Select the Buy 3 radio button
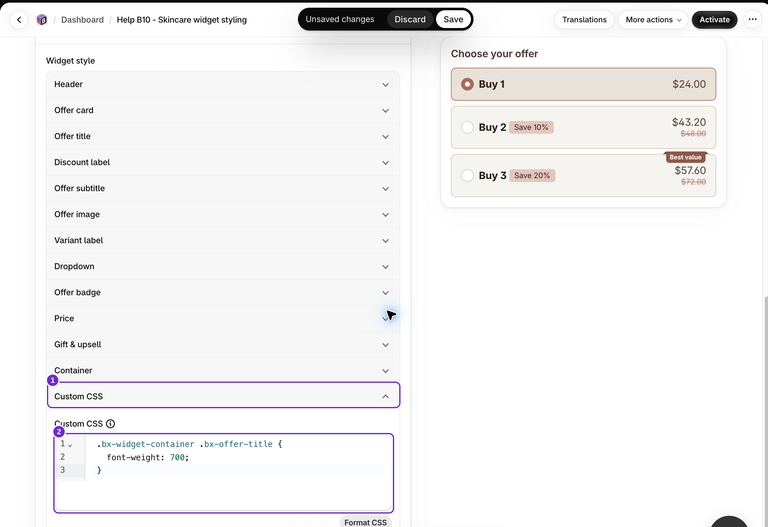 (467, 175)
